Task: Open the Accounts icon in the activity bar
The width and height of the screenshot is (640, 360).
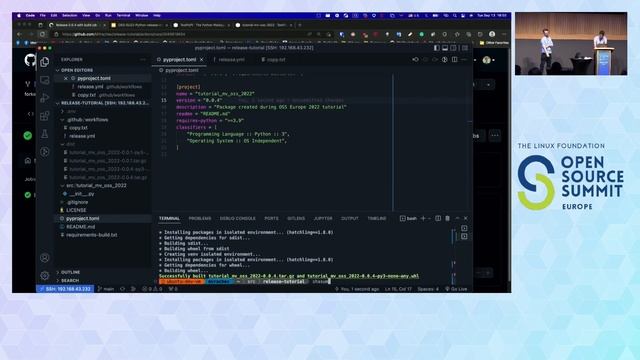Action: [x=44, y=258]
